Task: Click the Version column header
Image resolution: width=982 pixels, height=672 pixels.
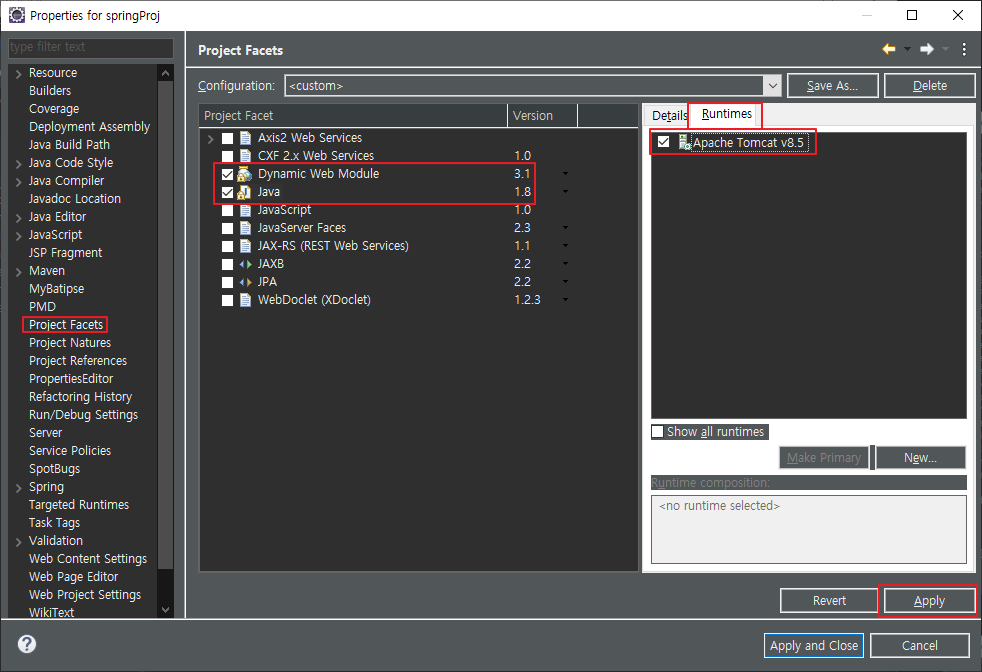Action: (542, 116)
